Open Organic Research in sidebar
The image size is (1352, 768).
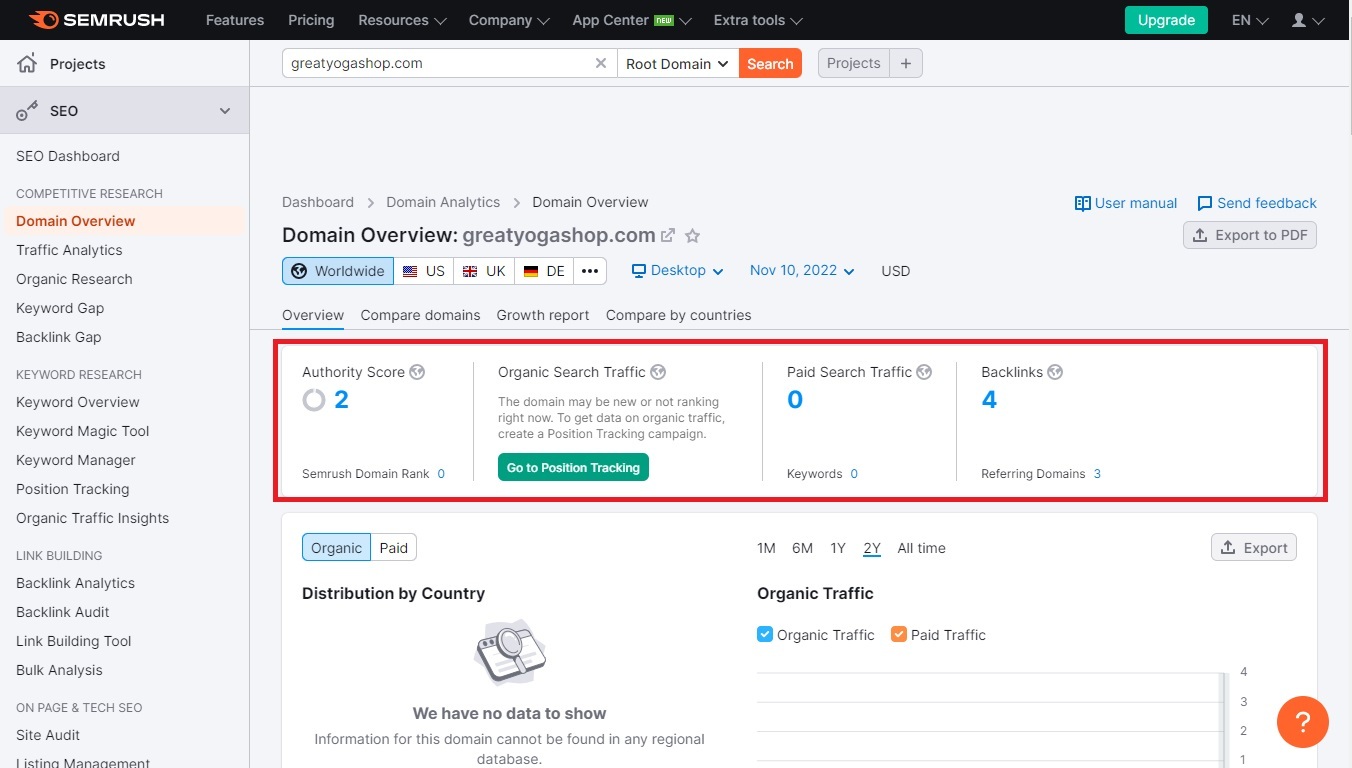pos(74,279)
